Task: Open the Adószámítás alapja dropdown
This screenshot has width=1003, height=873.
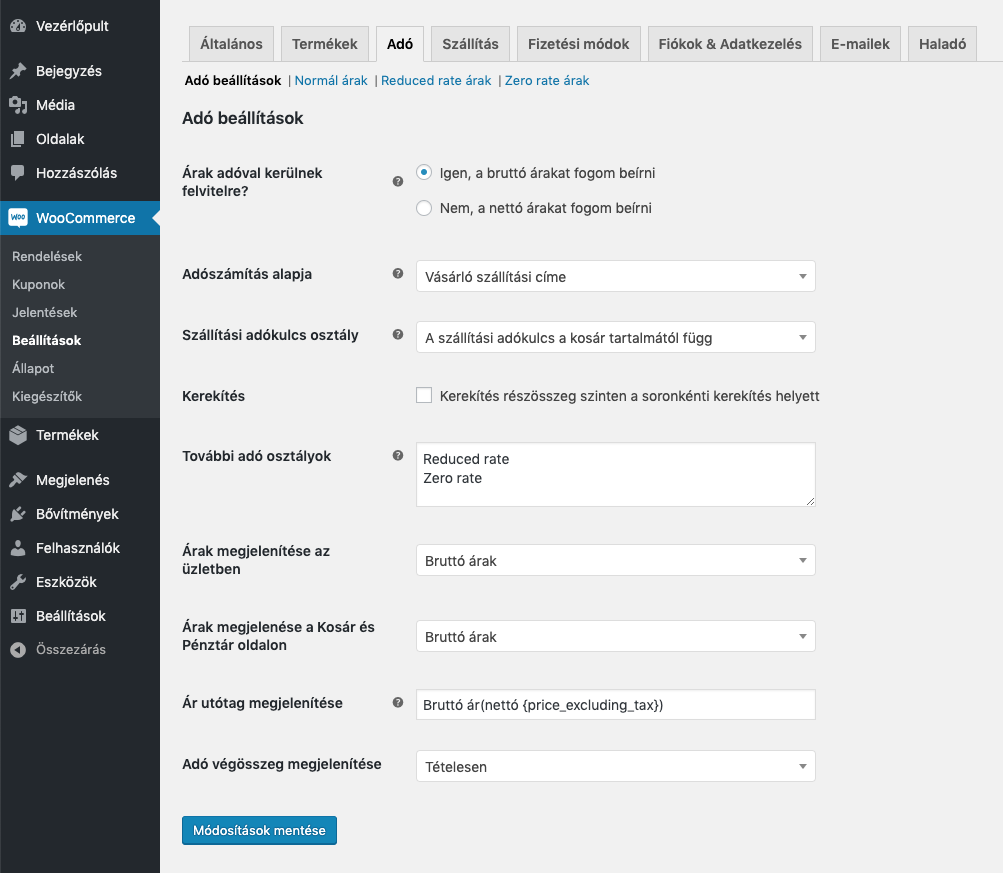Action: (x=615, y=276)
